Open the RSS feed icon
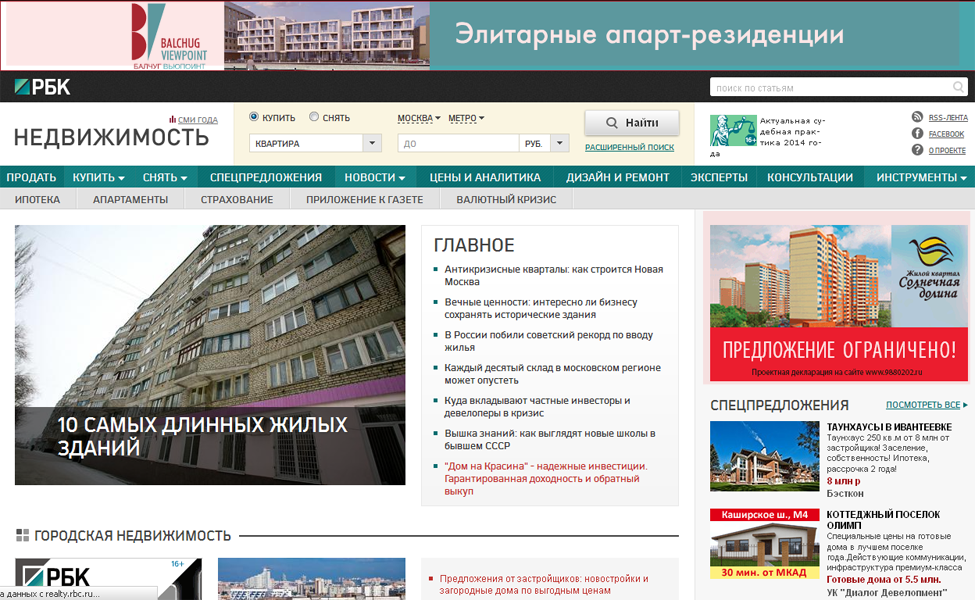975x600 pixels. (917, 117)
